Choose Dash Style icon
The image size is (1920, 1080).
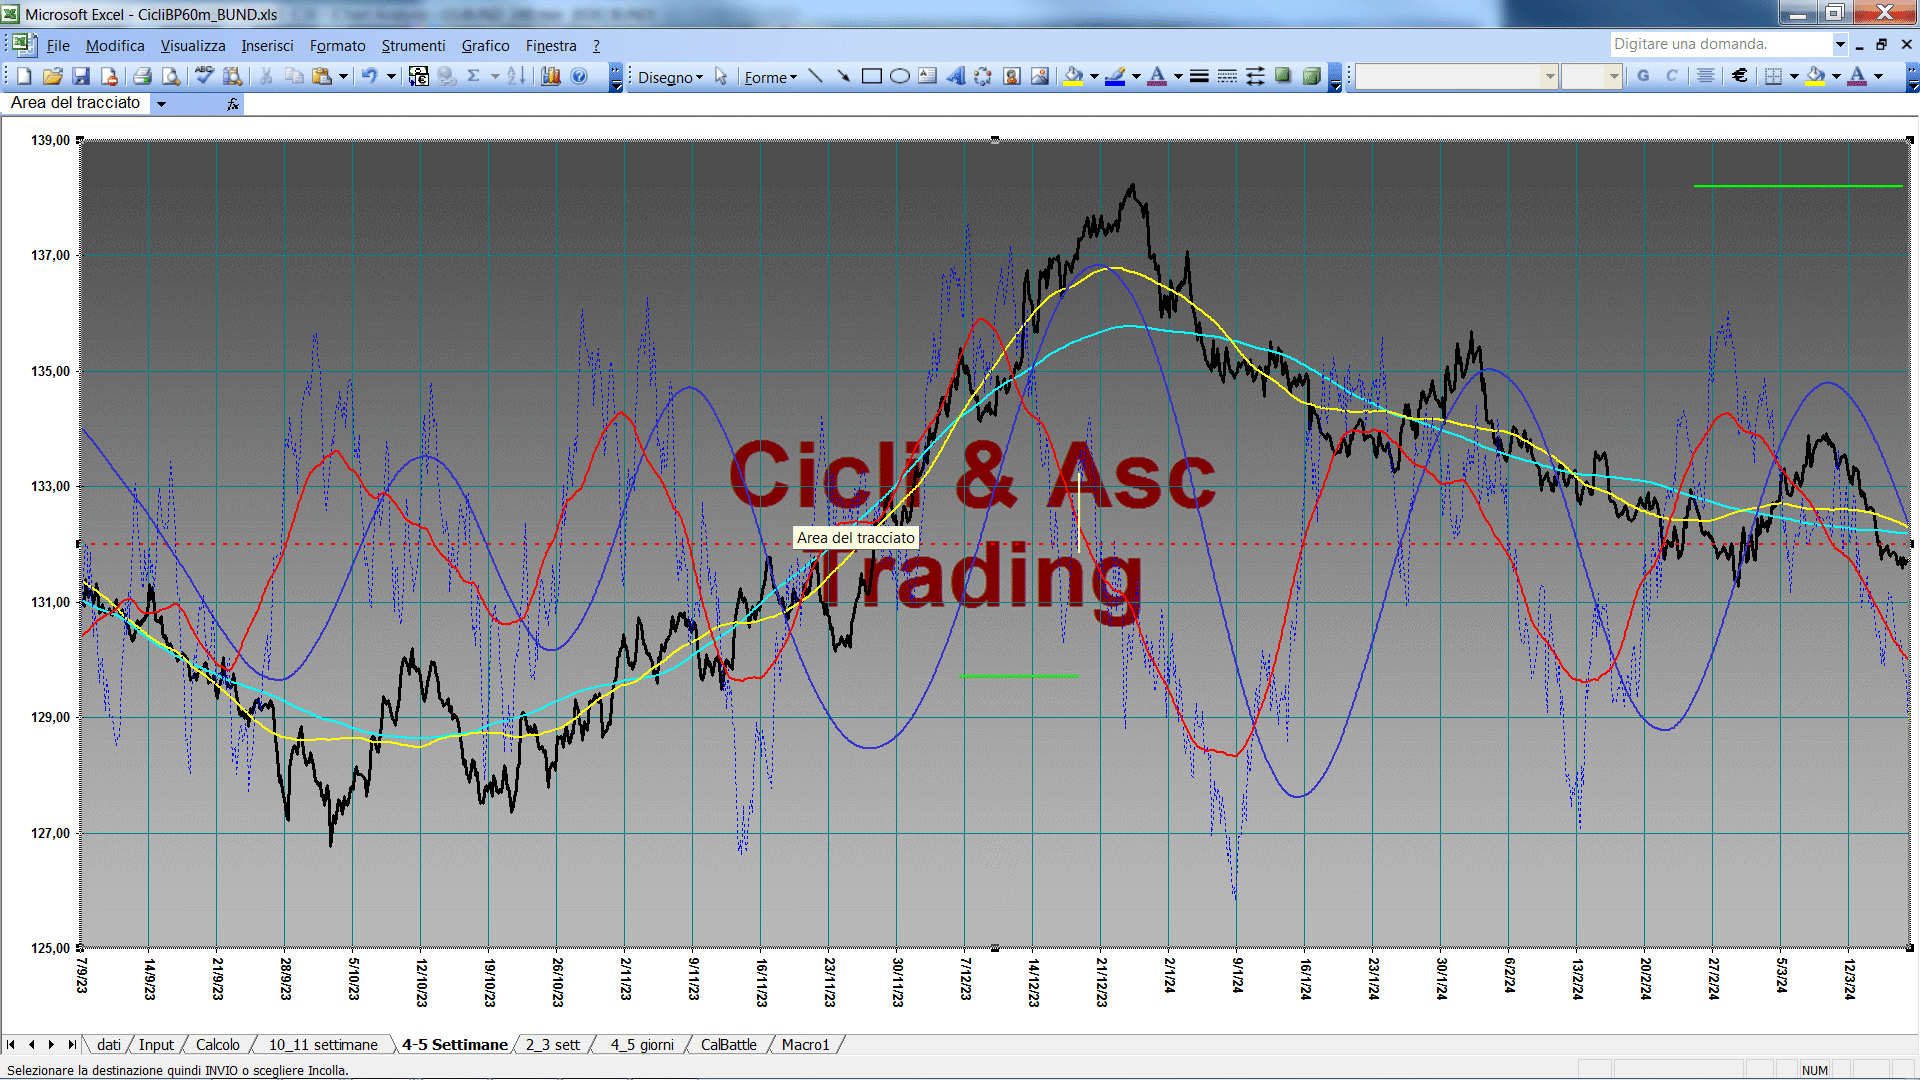(x=1227, y=76)
